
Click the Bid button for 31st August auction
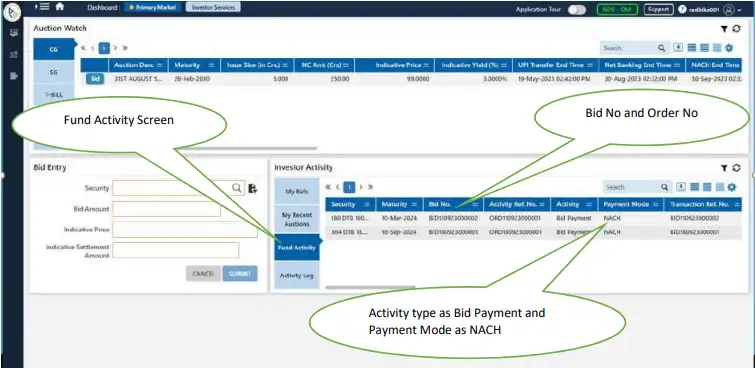[x=95, y=79]
